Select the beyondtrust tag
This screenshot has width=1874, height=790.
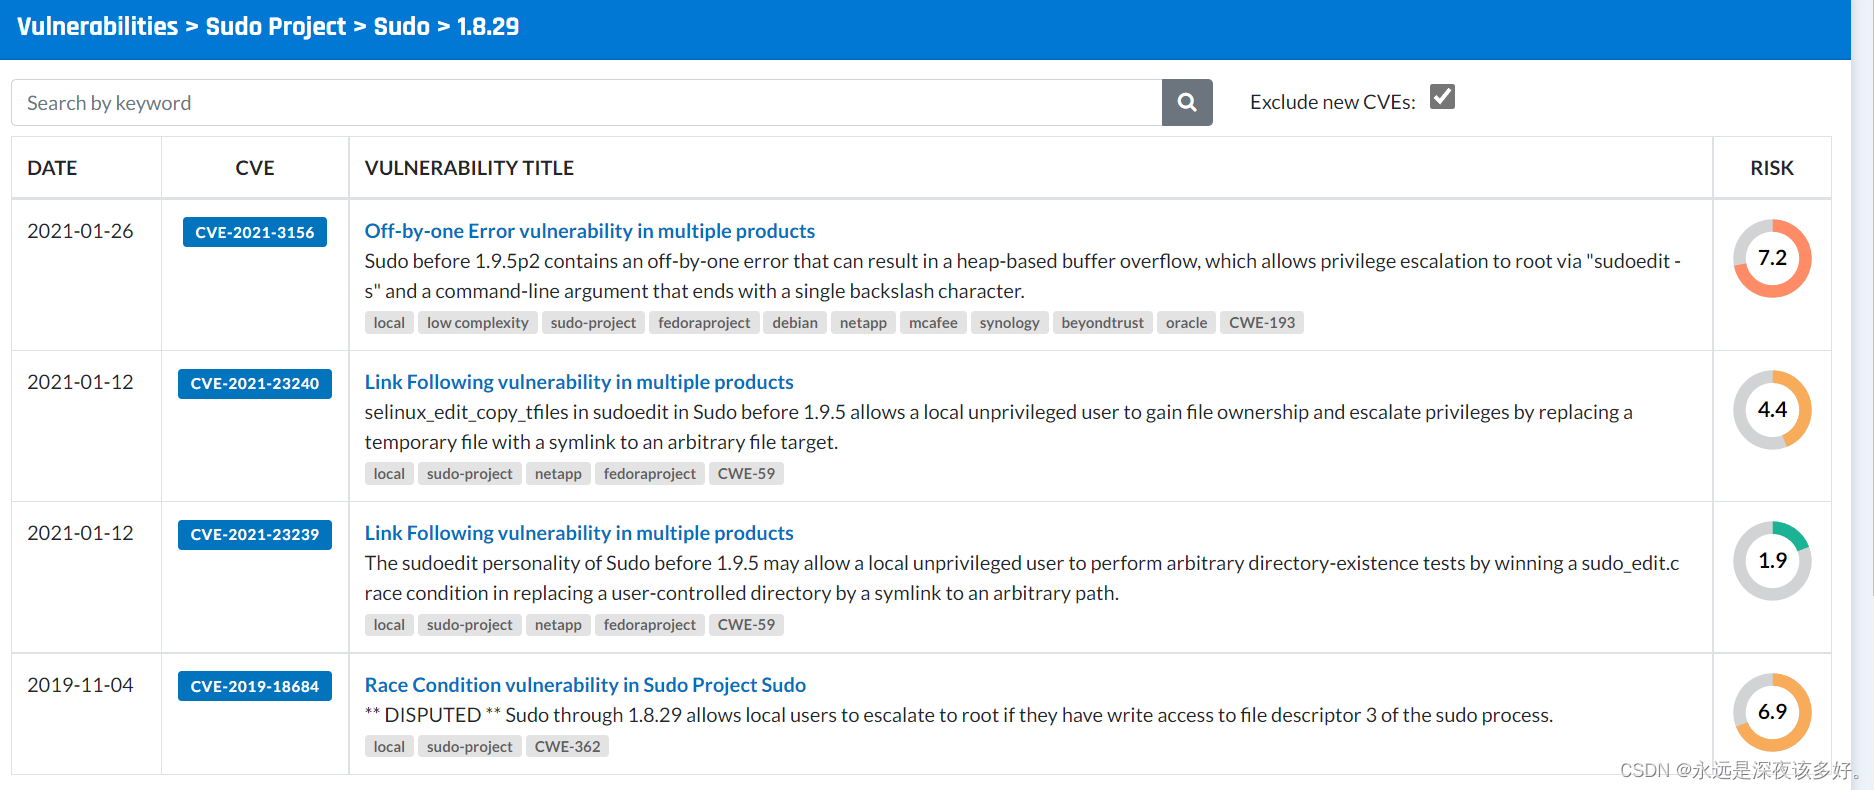coord(1102,322)
